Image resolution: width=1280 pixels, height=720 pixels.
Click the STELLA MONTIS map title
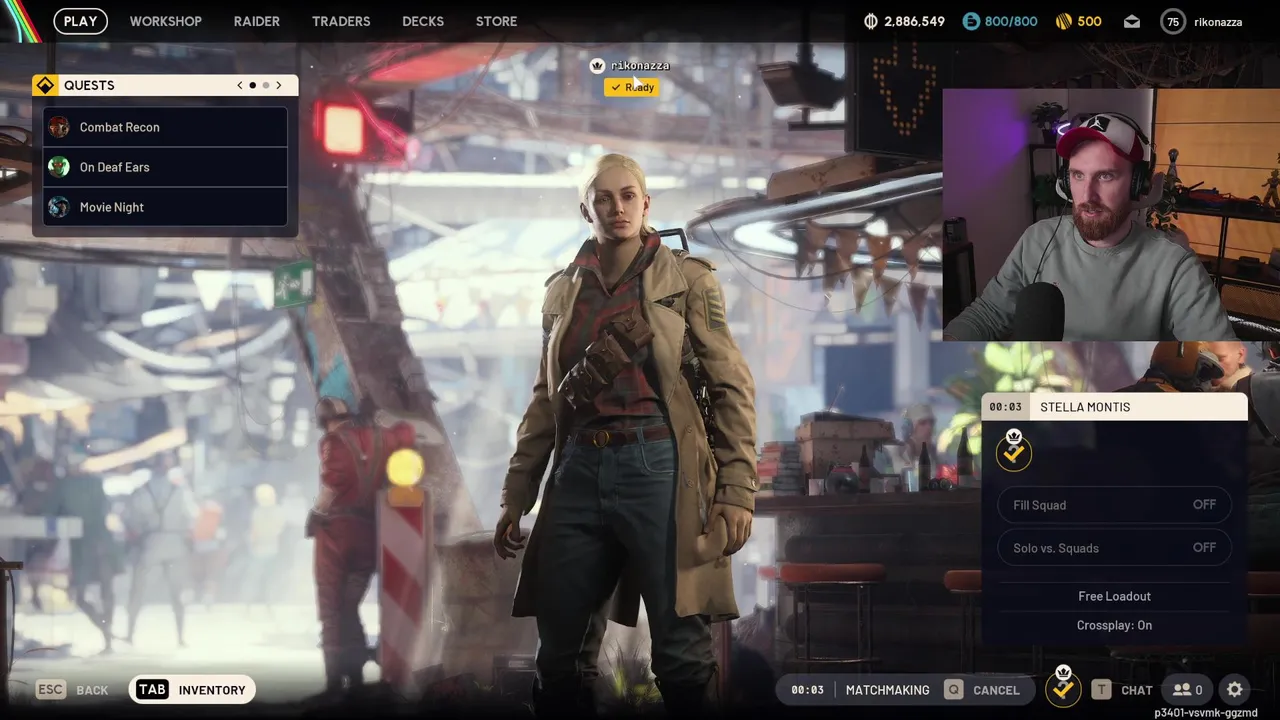[1085, 407]
